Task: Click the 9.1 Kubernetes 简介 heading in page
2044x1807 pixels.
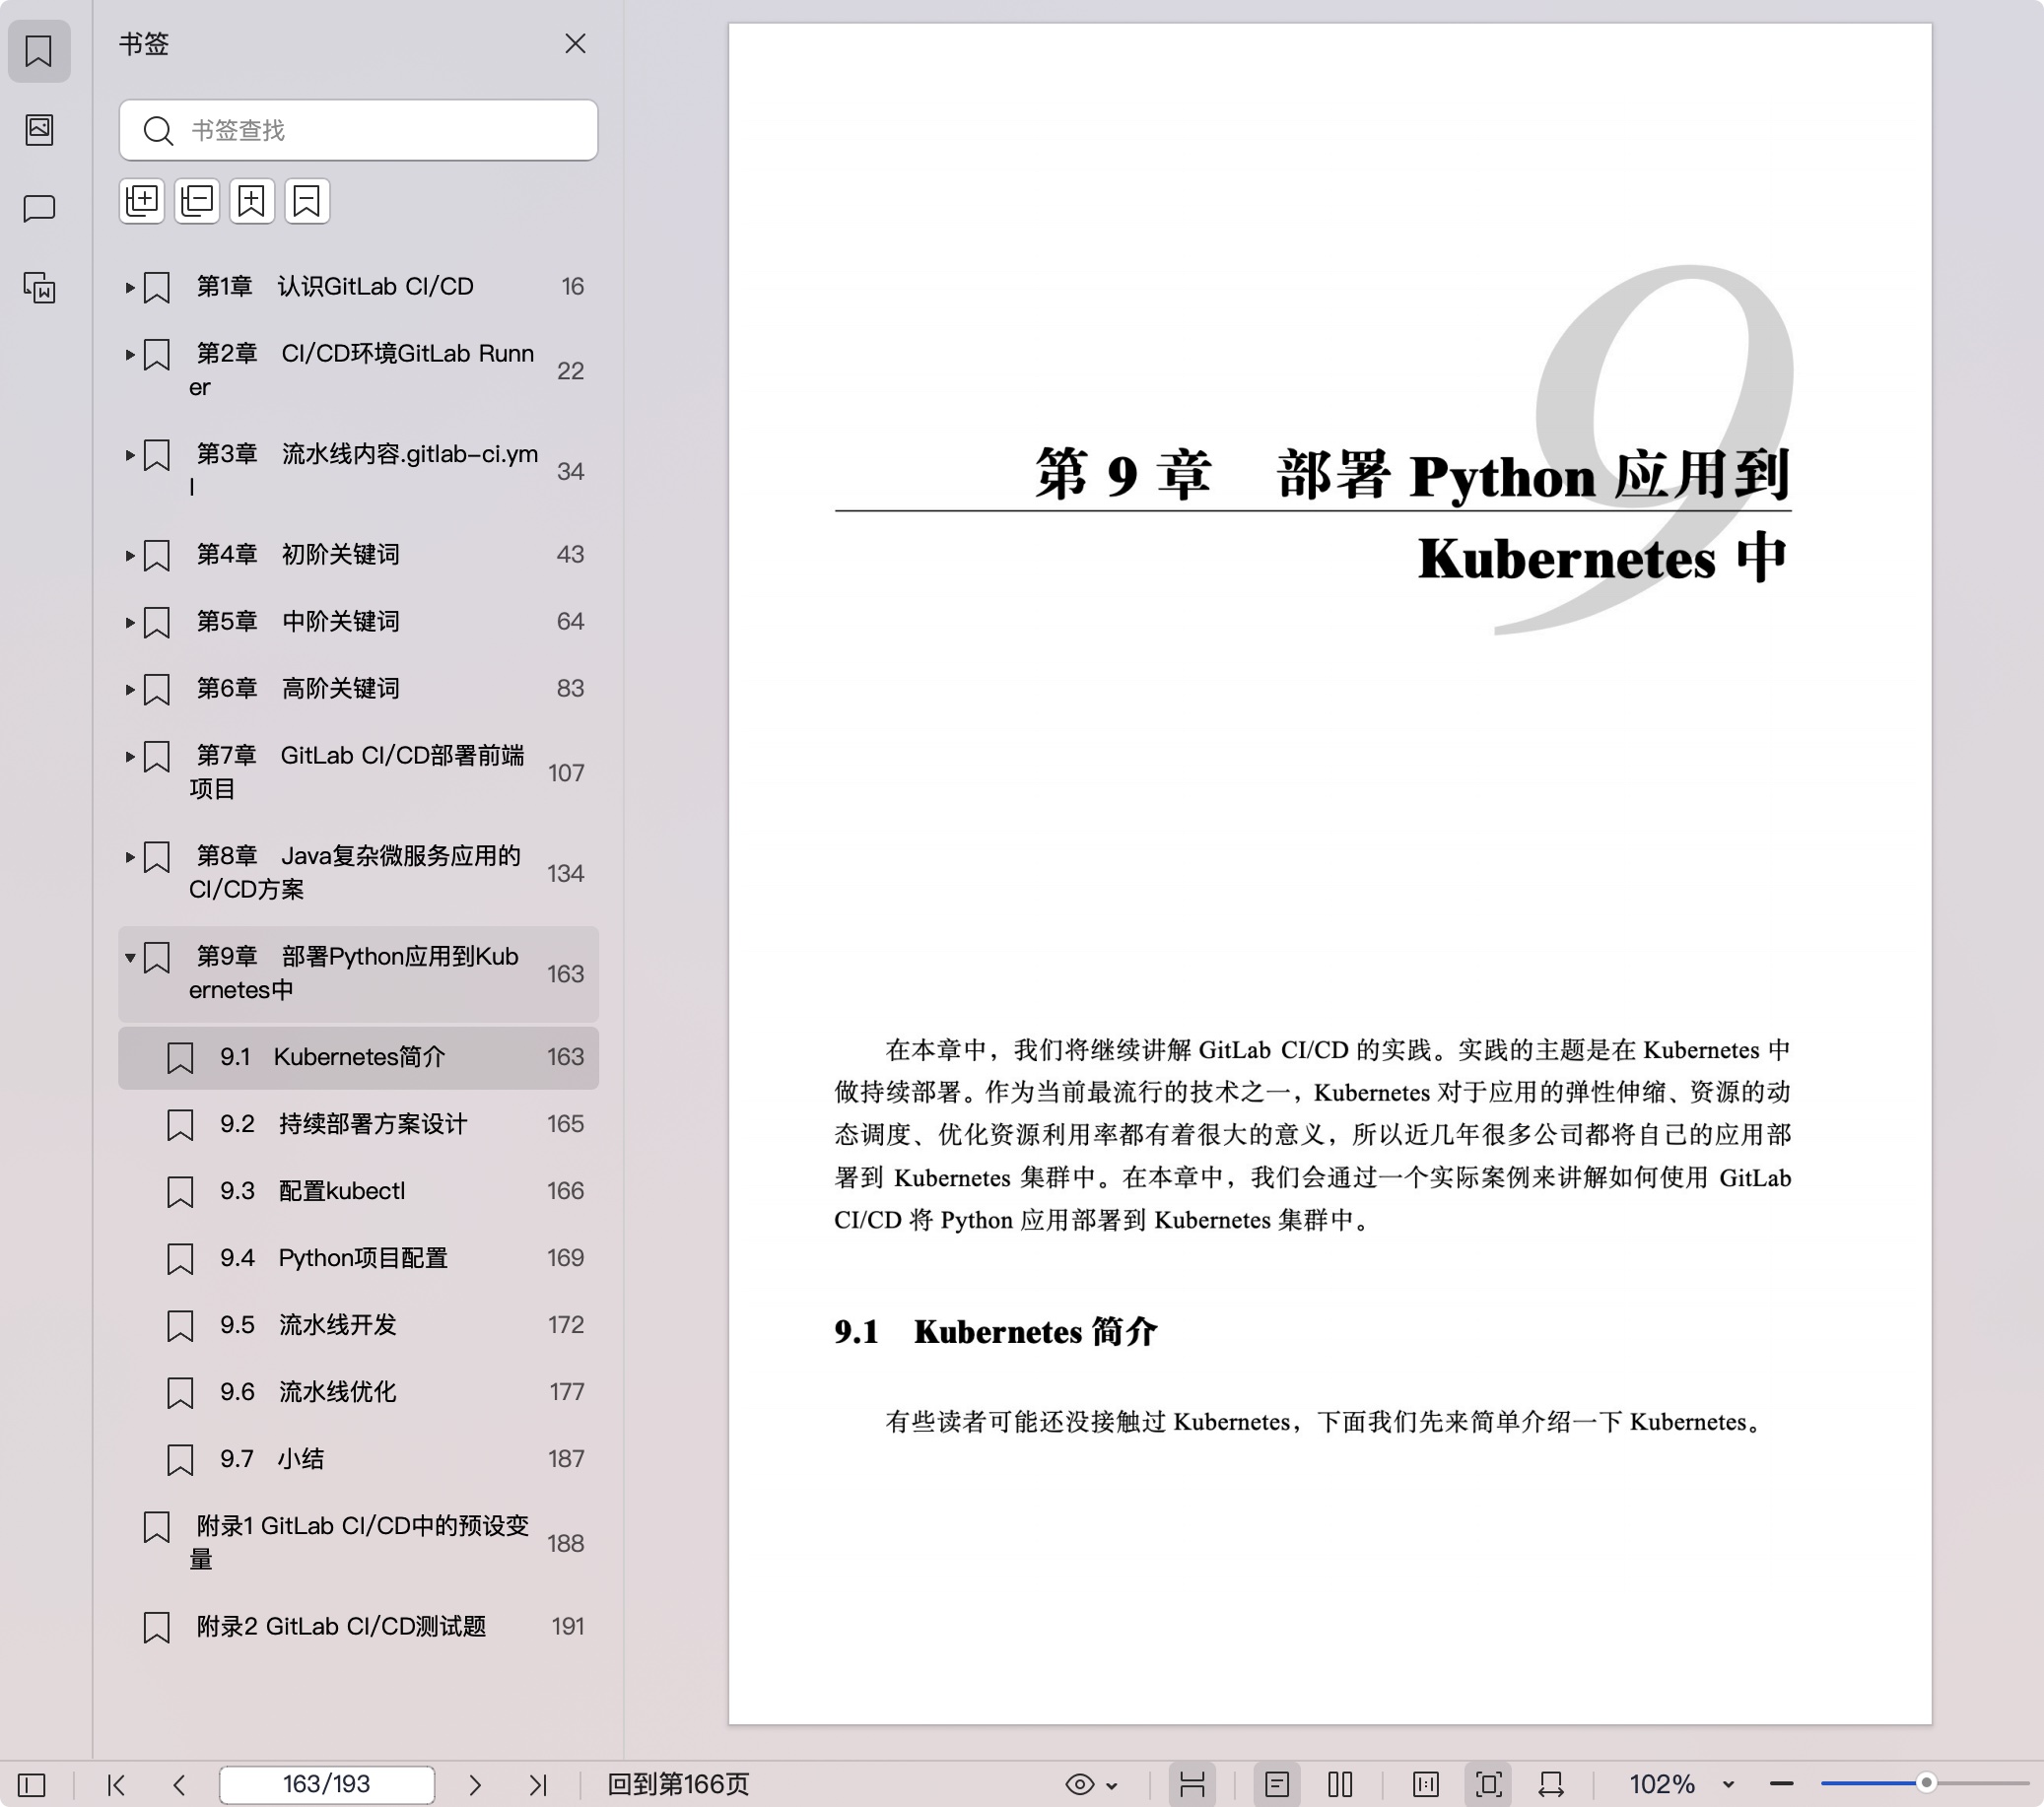Action: tap(996, 1332)
